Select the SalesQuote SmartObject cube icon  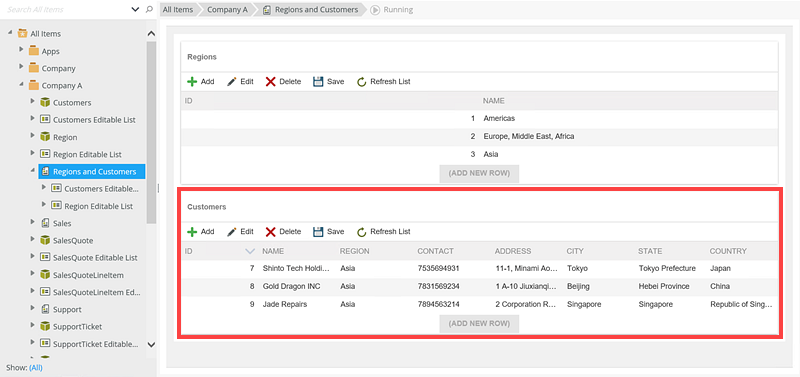(x=45, y=240)
